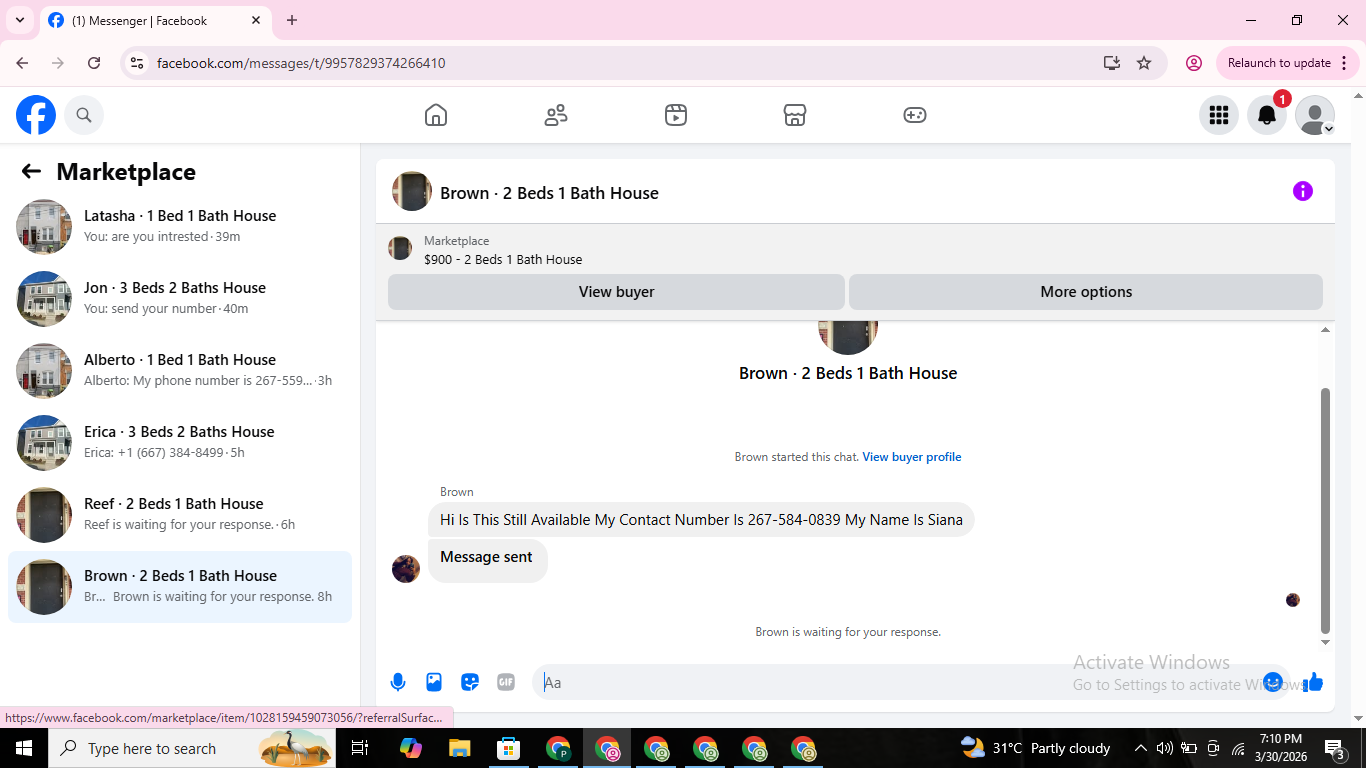Open install app icon in address bar
The image size is (1366, 768).
click(x=1112, y=63)
